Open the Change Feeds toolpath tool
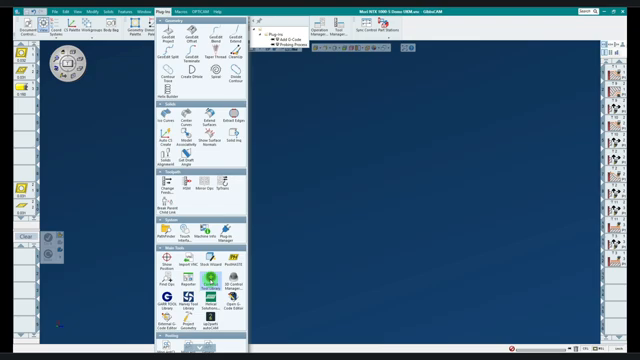The width and height of the screenshot is (640, 360). (x=167, y=185)
